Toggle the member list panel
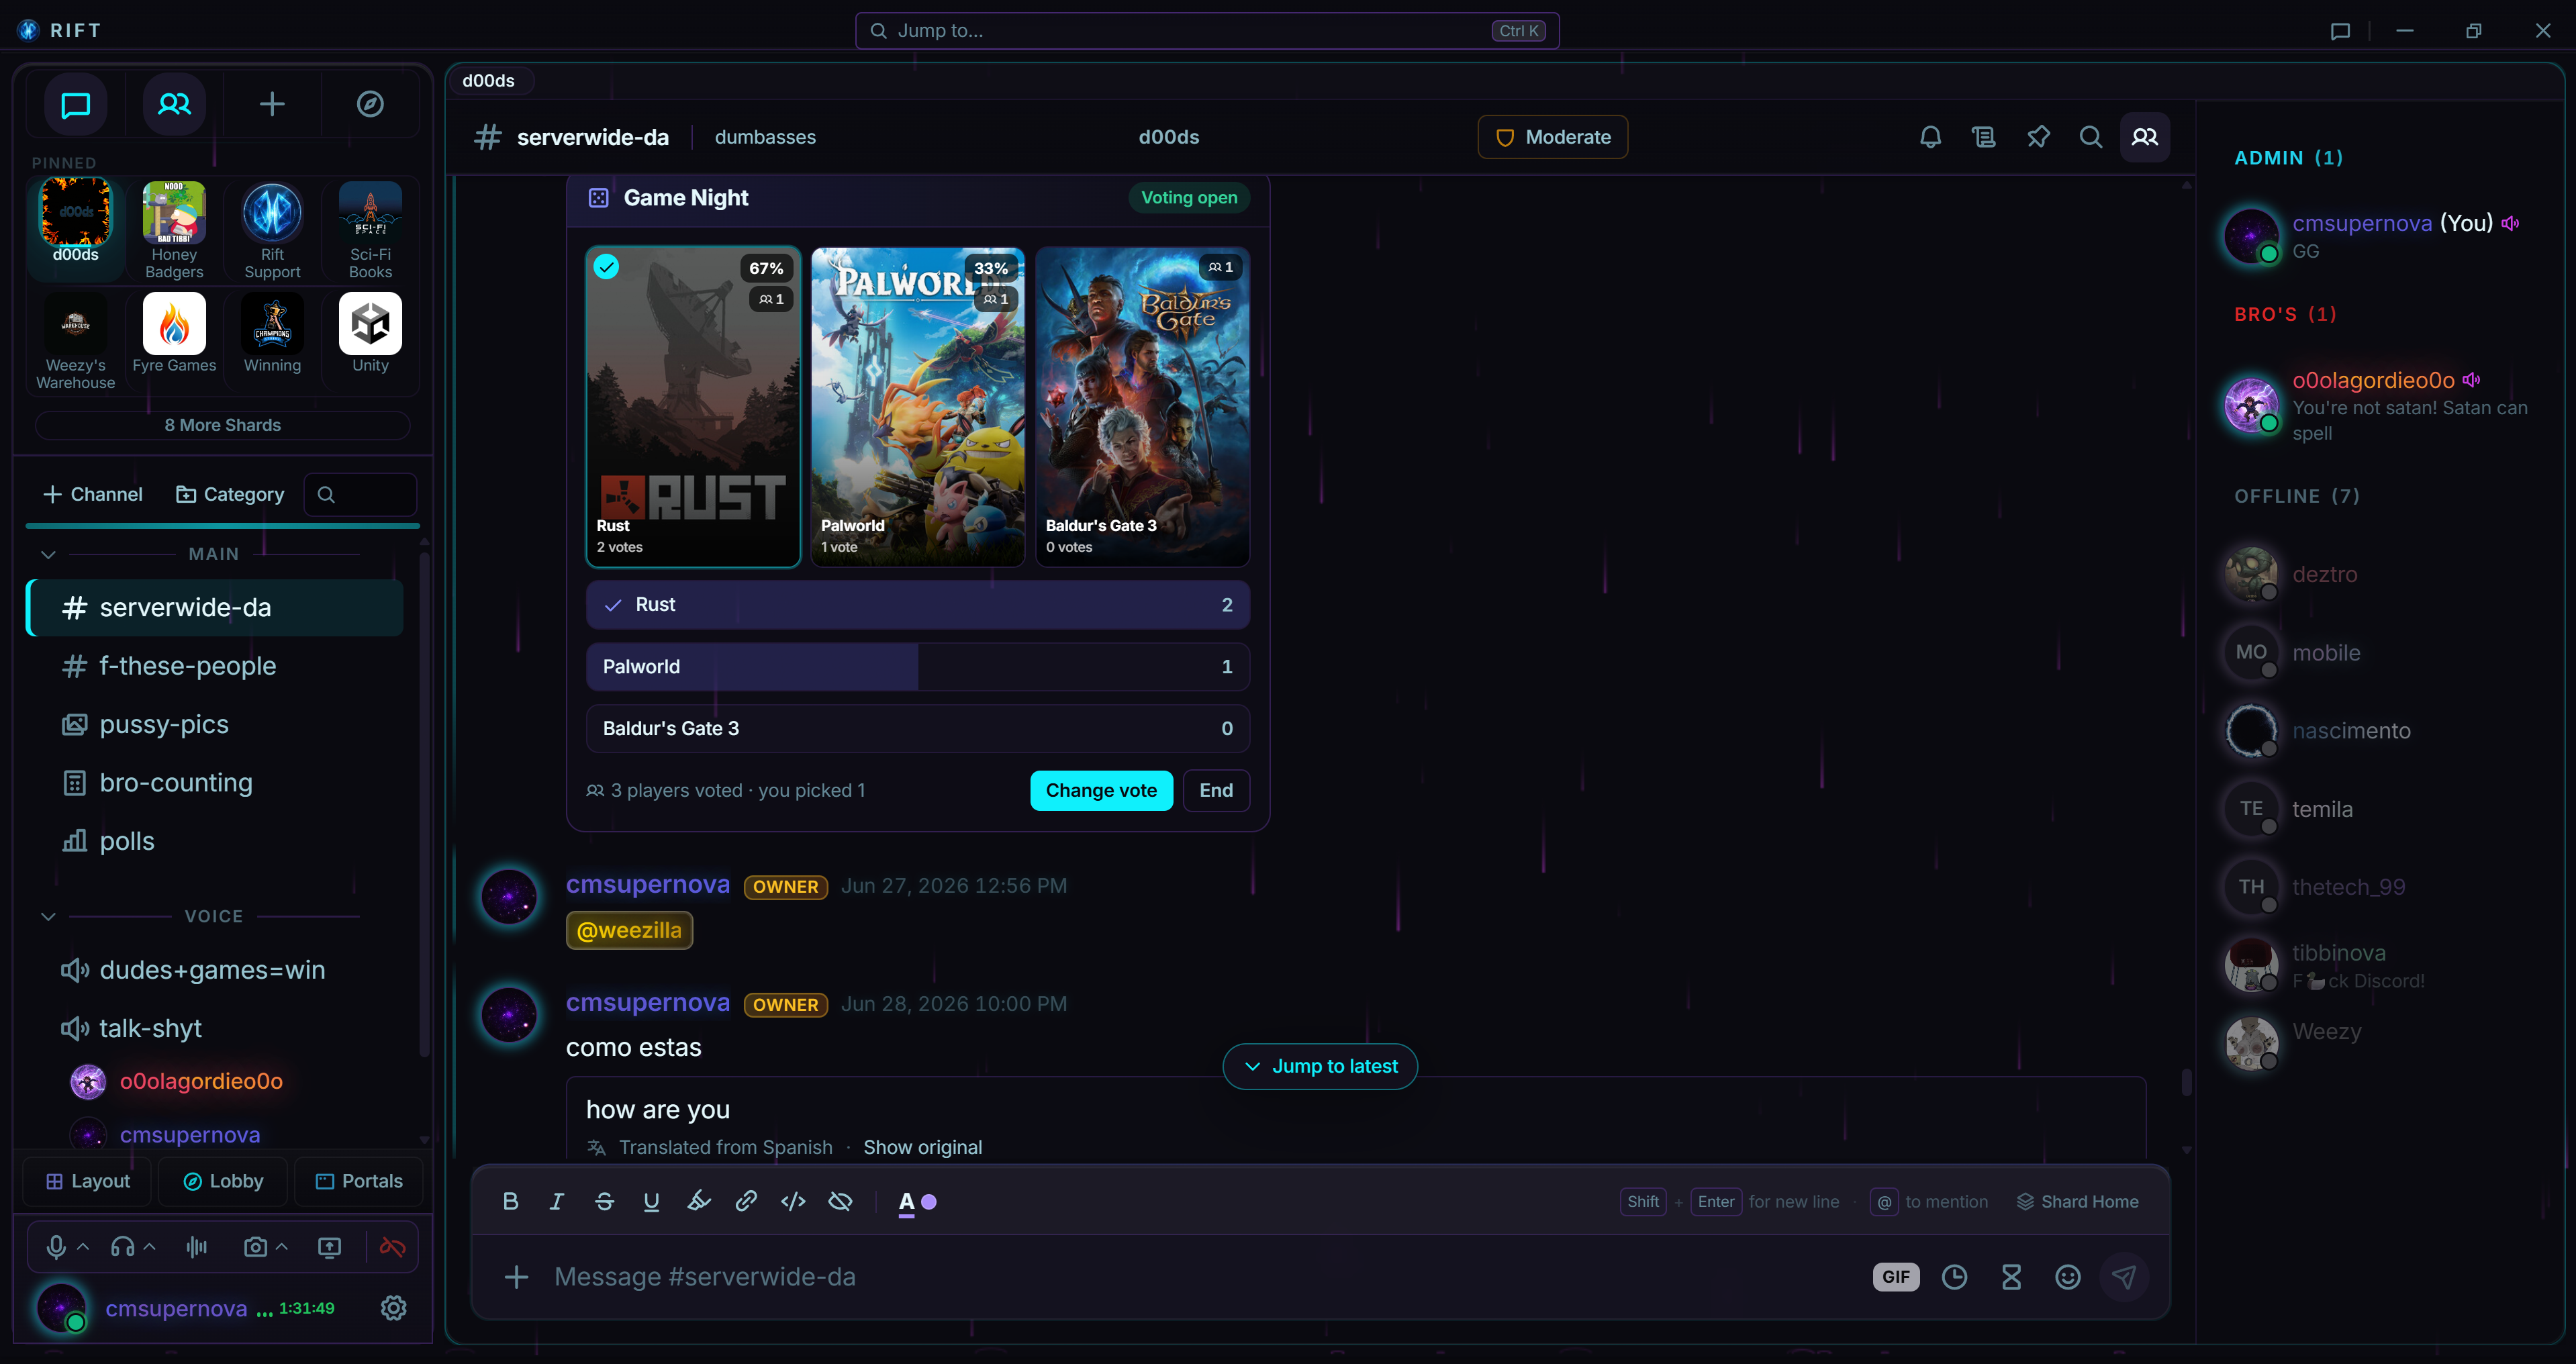Viewport: 2576px width, 1364px height. pos(2145,137)
